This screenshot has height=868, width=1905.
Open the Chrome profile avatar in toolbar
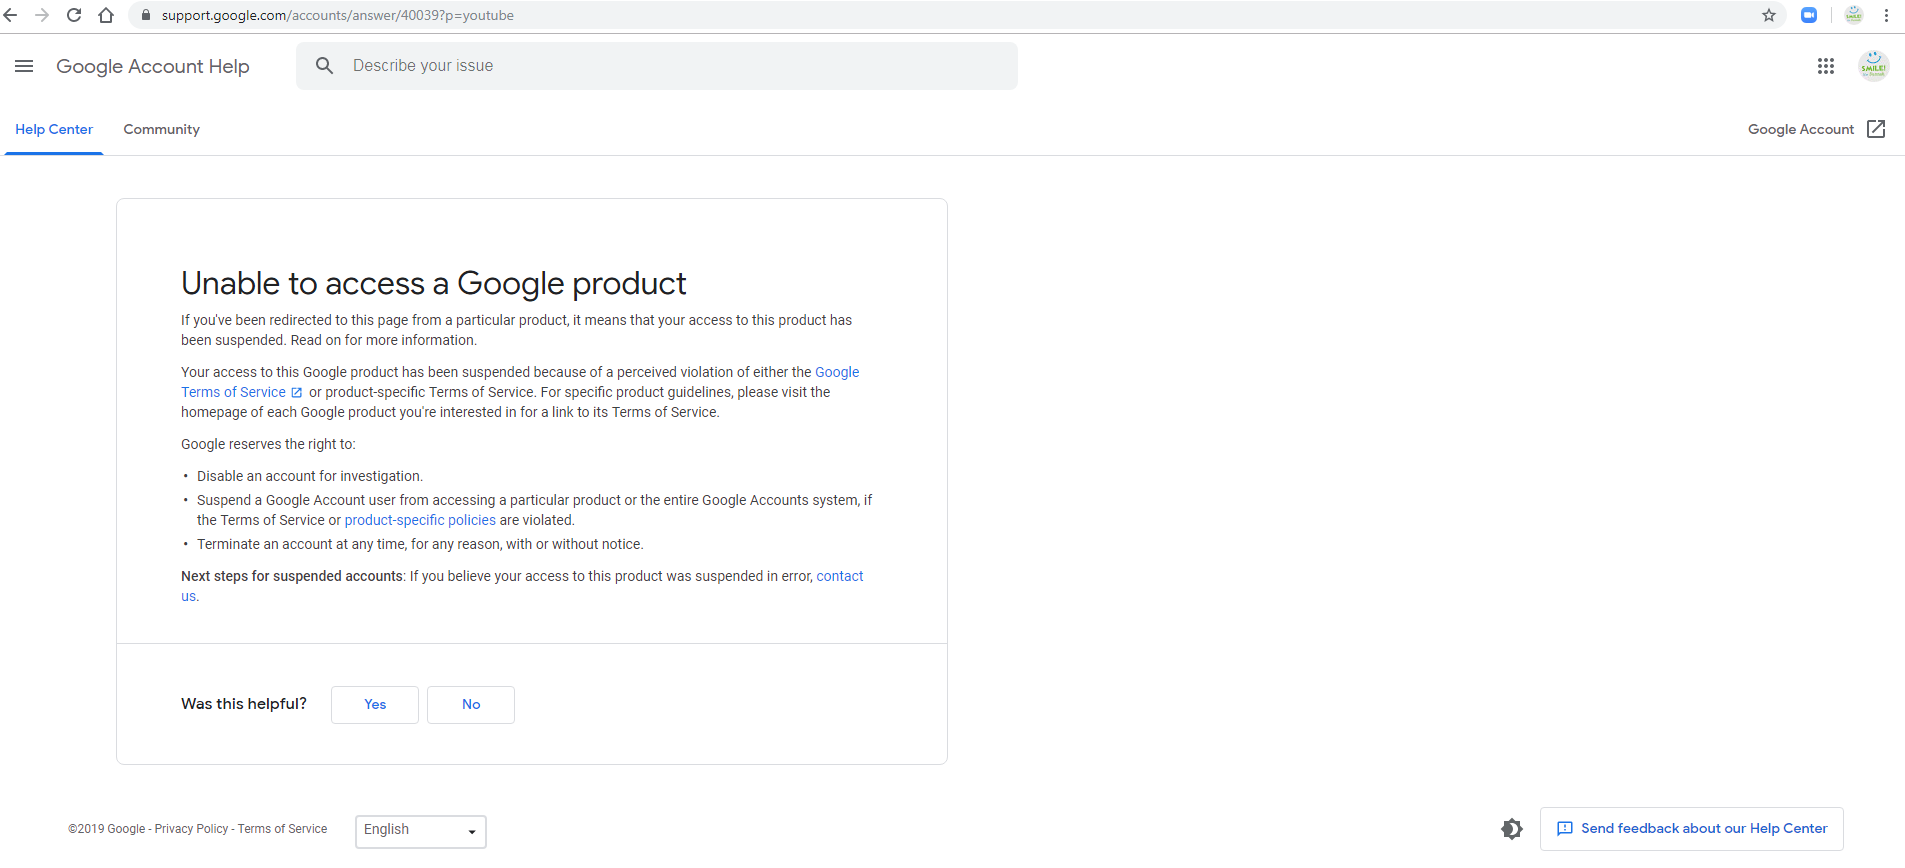point(1854,15)
